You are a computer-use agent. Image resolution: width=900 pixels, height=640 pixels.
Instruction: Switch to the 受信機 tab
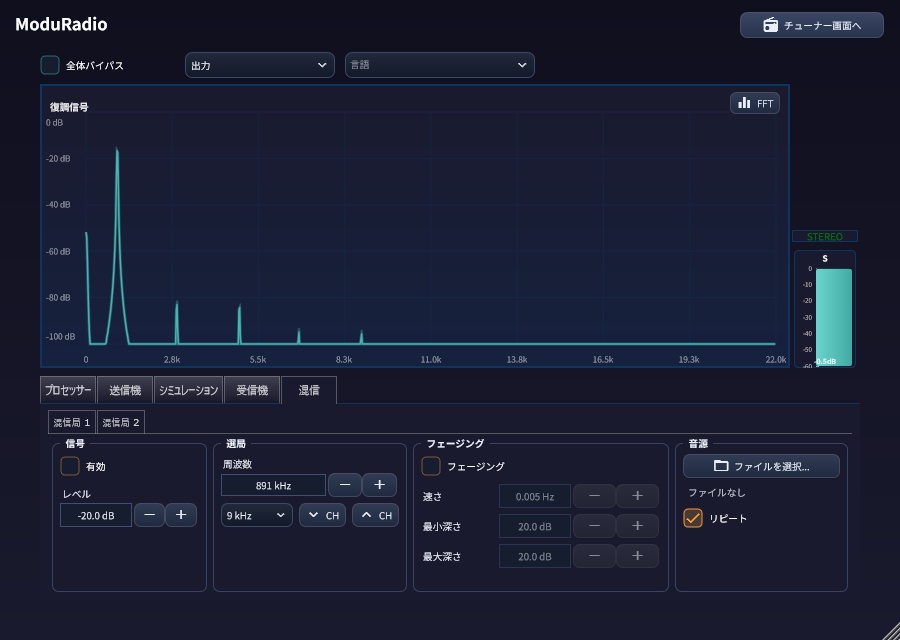pos(252,390)
